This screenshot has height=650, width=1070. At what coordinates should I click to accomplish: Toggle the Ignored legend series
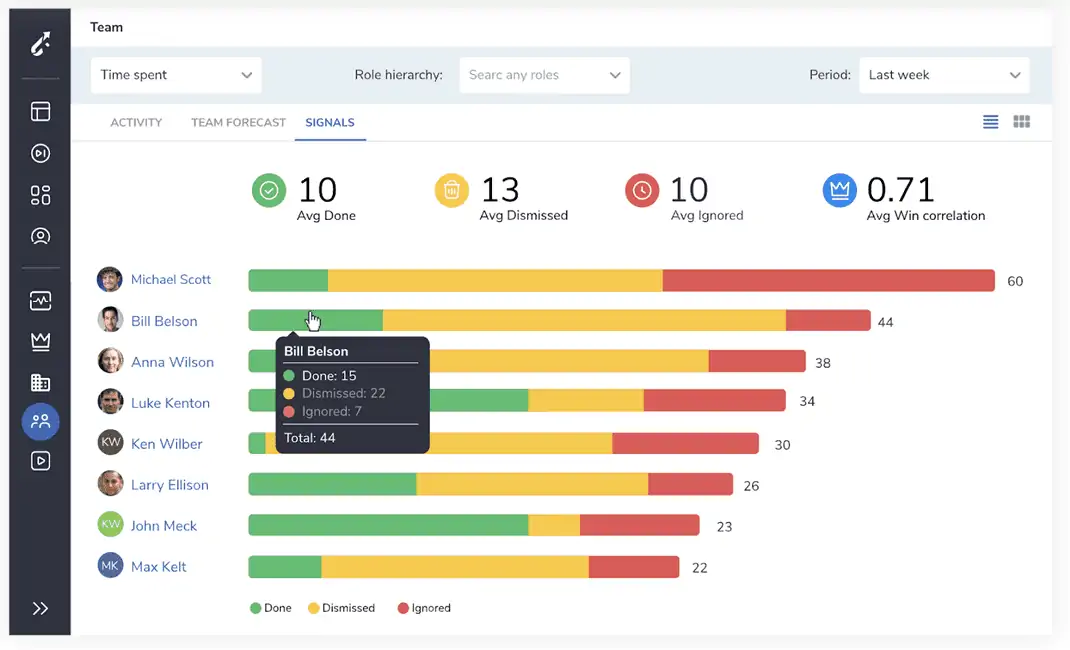(x=424, y=608)
